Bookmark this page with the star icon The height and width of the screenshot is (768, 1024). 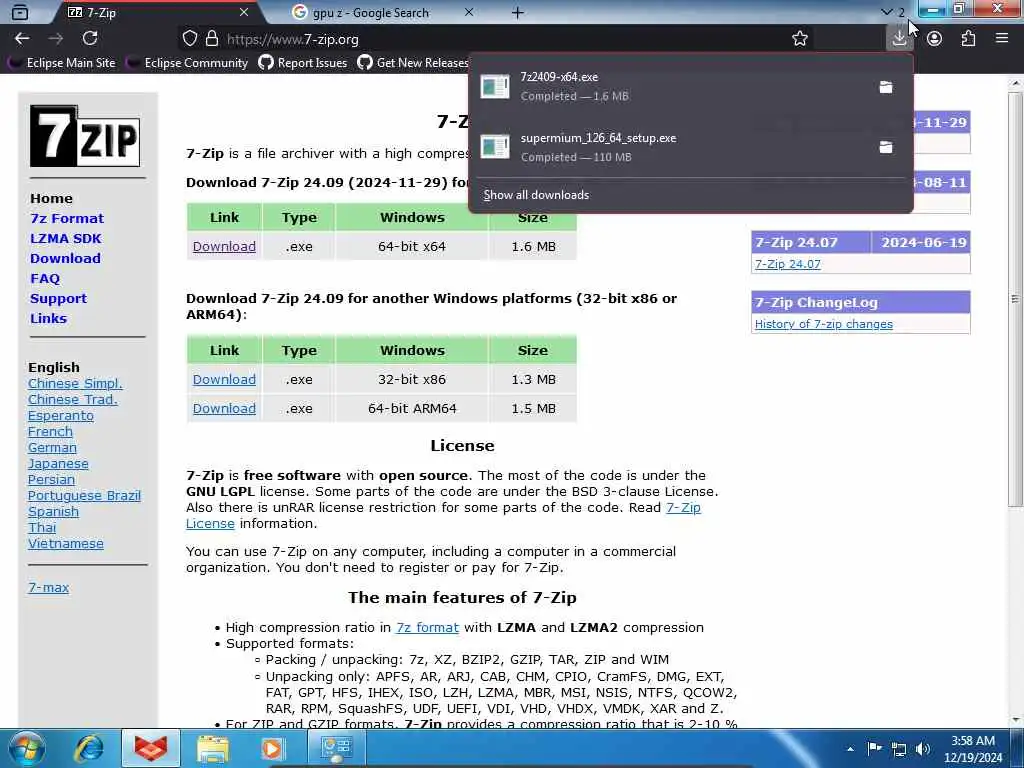(799, 39)
